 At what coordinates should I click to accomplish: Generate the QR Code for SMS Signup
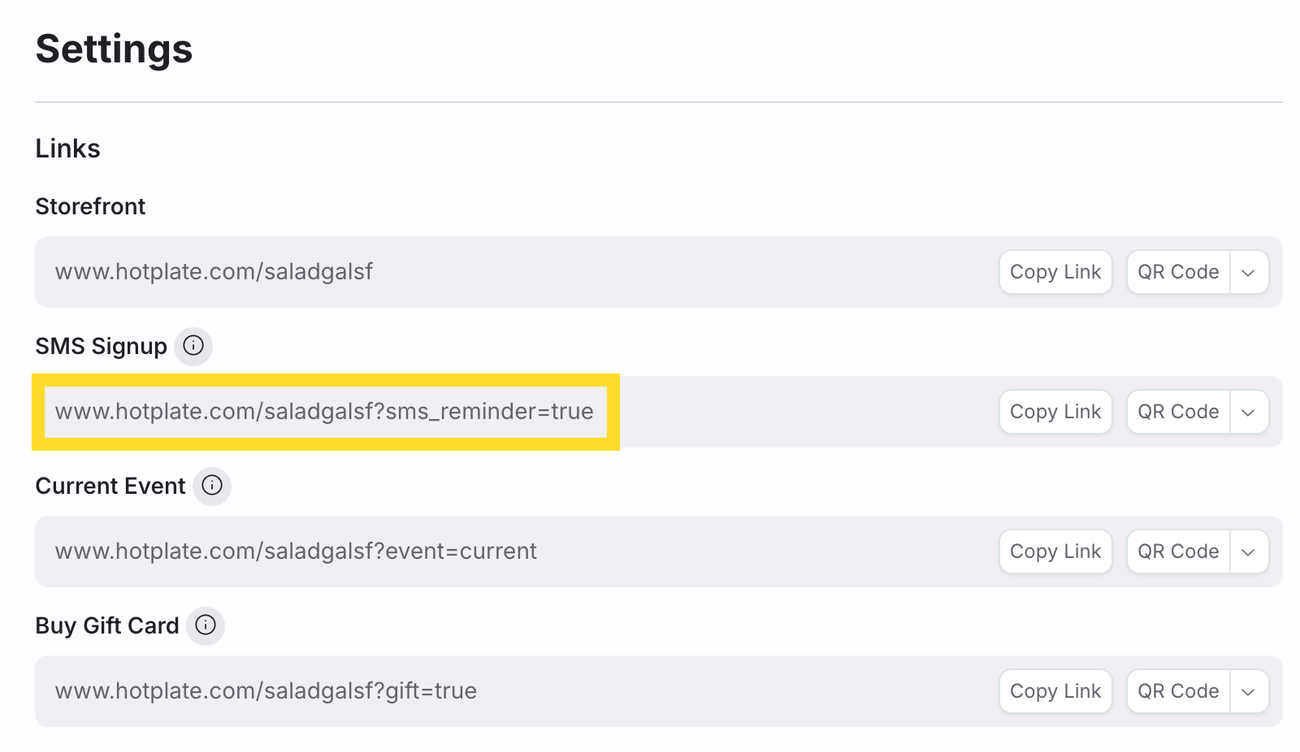(1177, 412)
